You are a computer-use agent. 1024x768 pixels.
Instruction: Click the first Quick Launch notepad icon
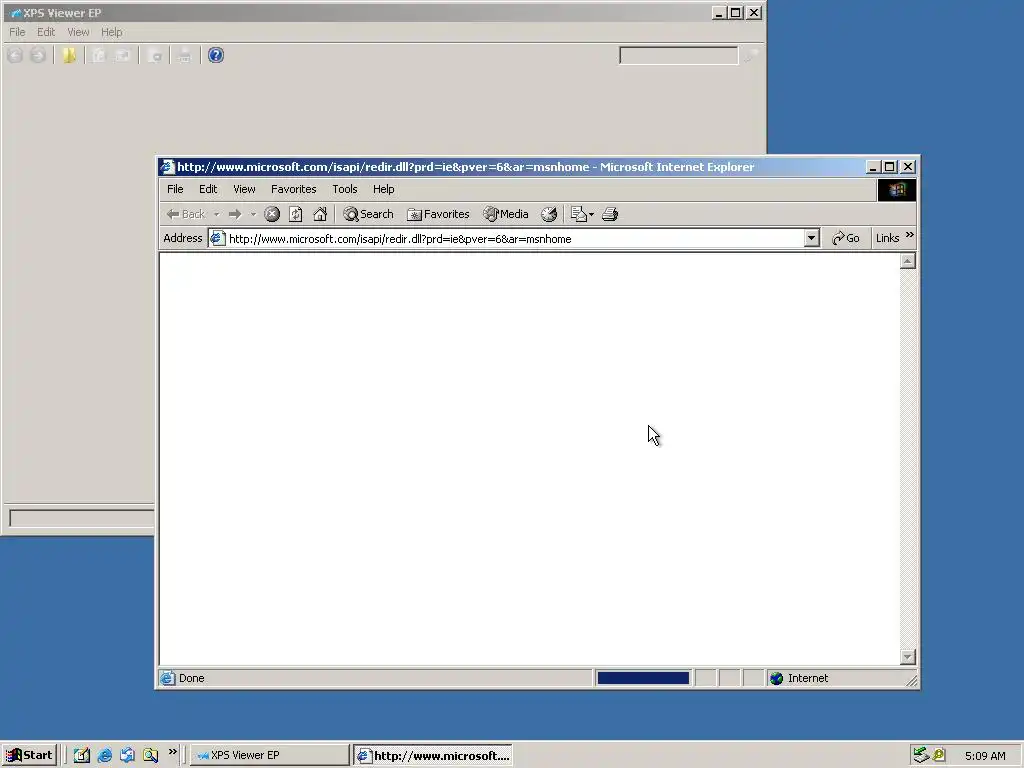click(x=82, y=755)
